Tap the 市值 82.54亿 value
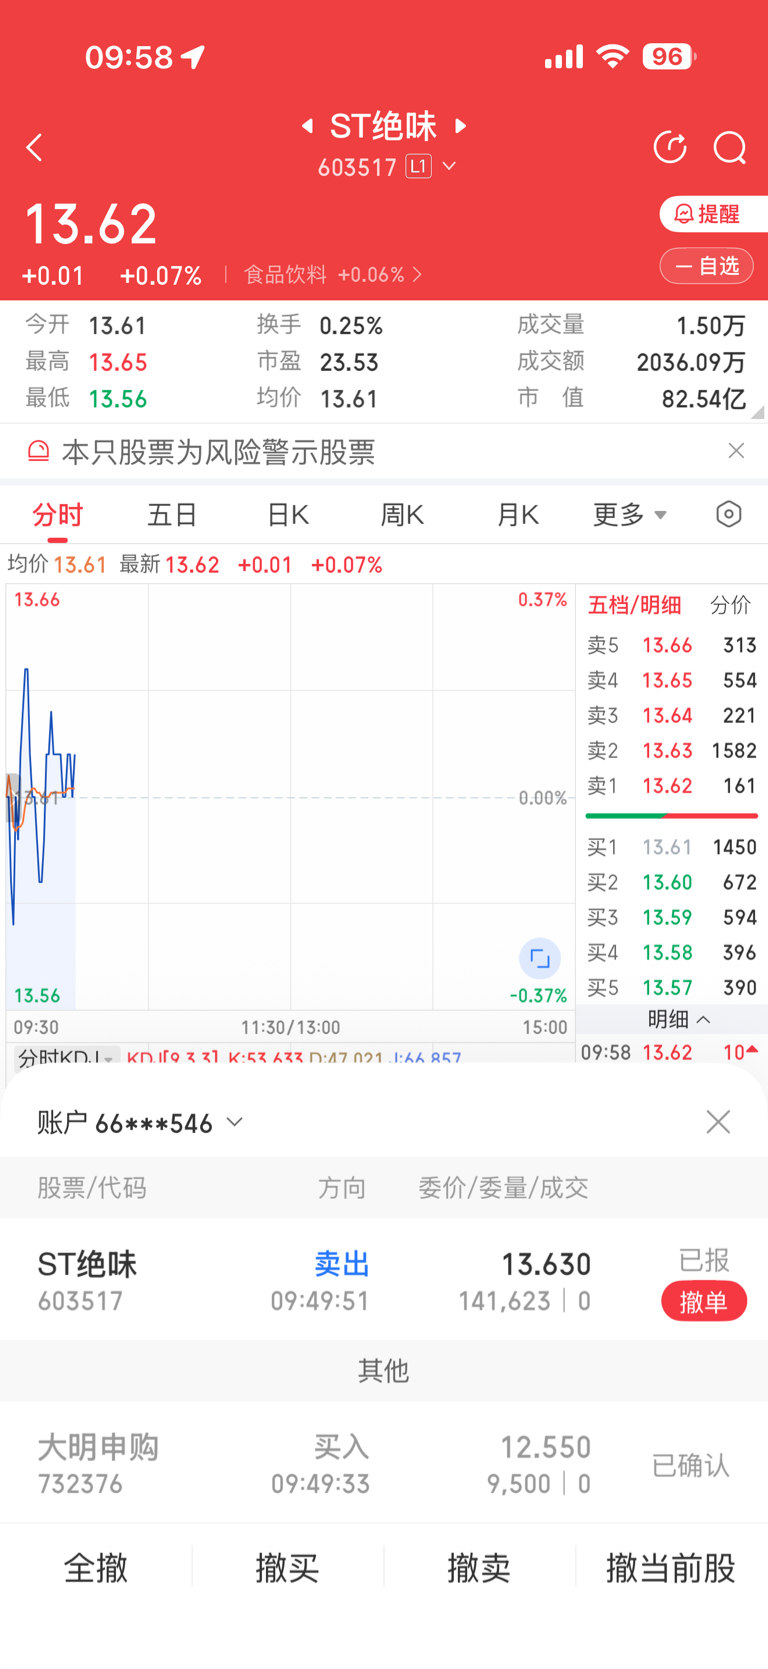The width and height of the screenshot is (768, 1669). coord(704,399)
